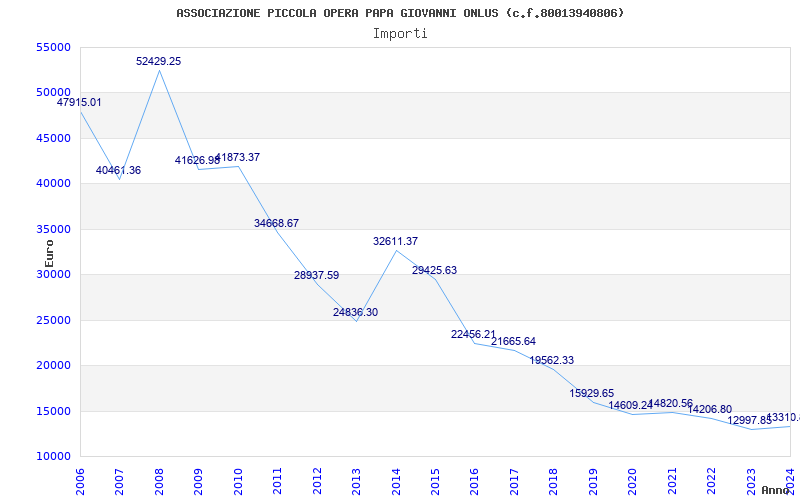Click the 12997.85 data label
This screenshot has height=500, width=800.
749,420
